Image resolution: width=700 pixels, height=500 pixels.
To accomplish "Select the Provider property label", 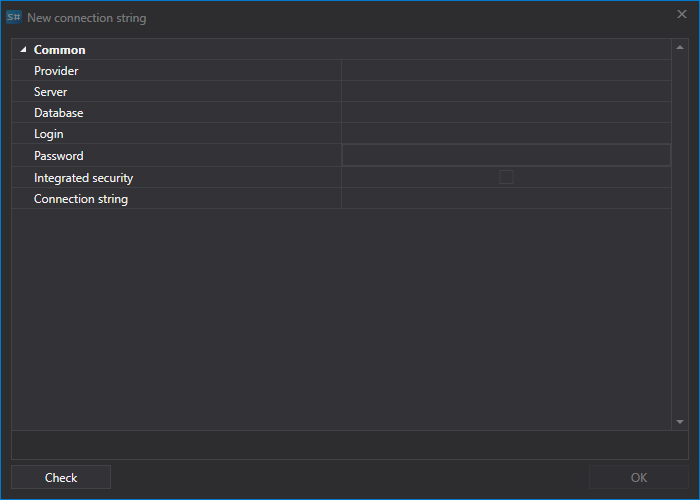I will (56, 71).
